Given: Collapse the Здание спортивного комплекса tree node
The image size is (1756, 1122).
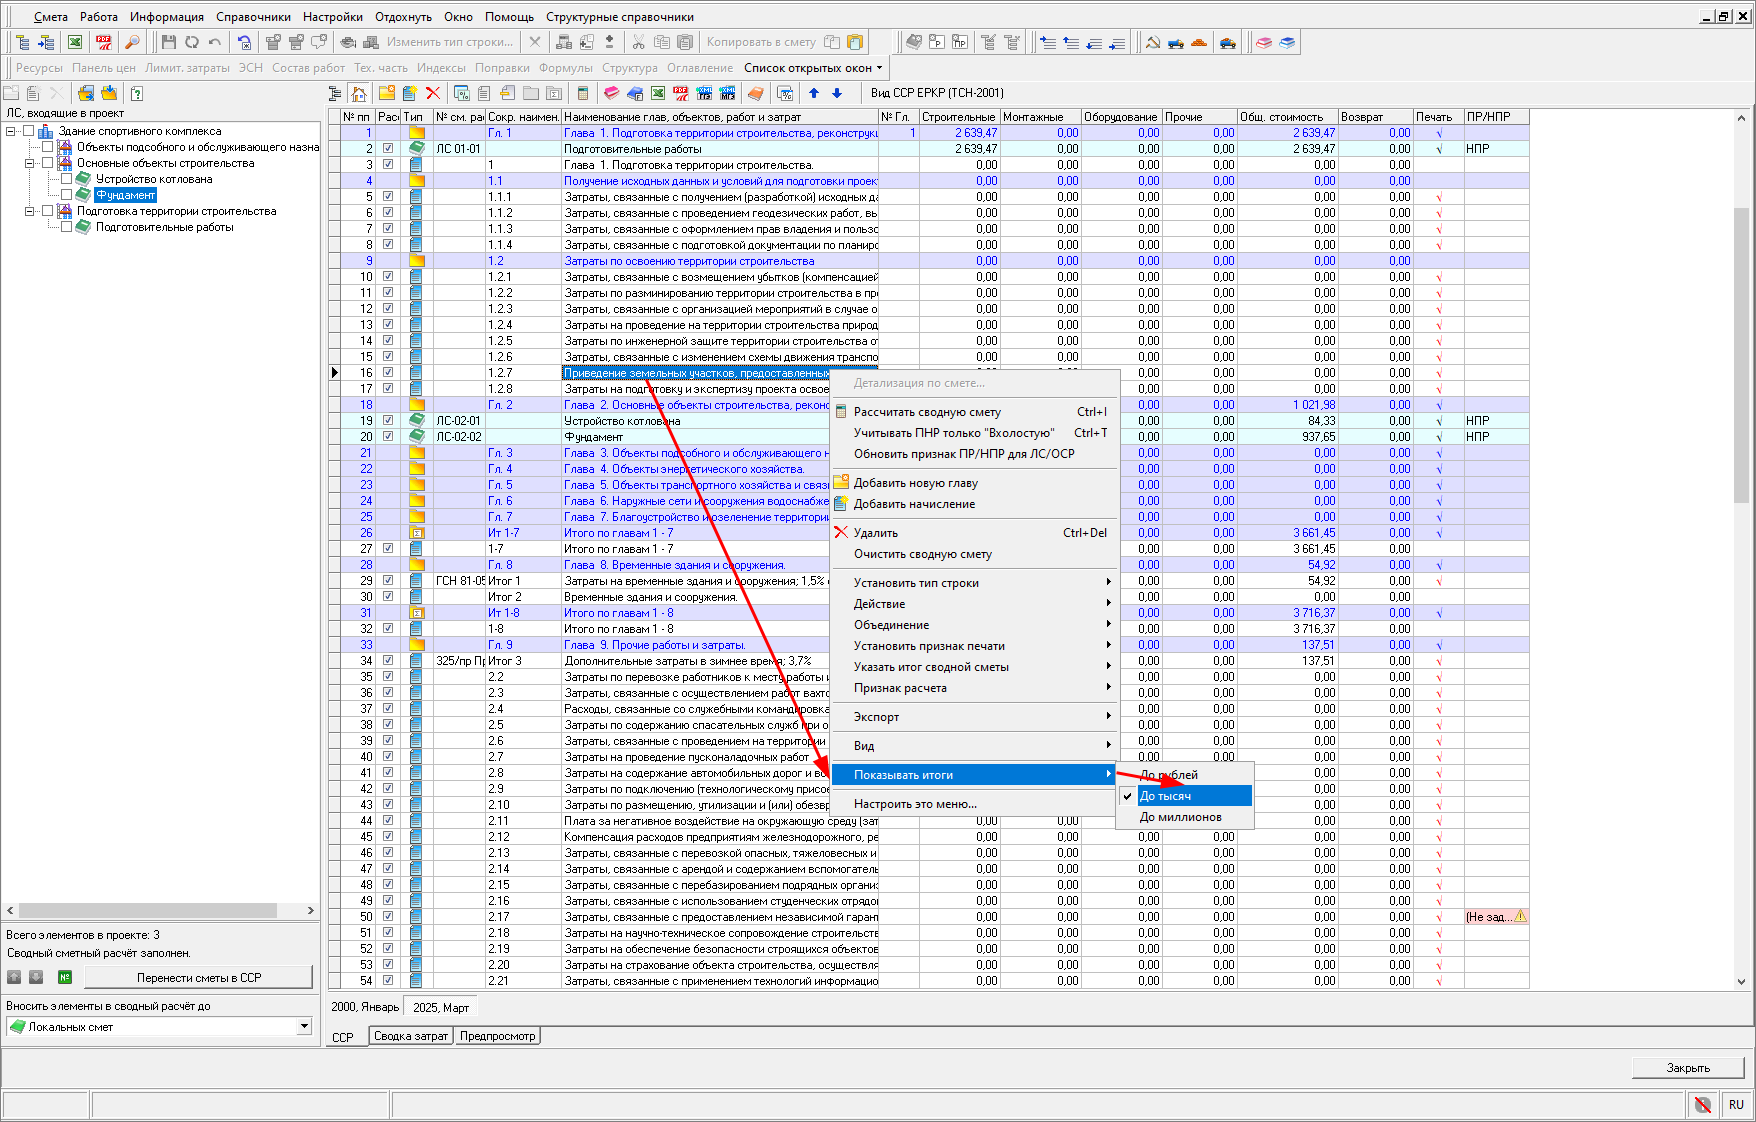Looking at the screenshot, I should pyautogui.click(x=10, y=131).
